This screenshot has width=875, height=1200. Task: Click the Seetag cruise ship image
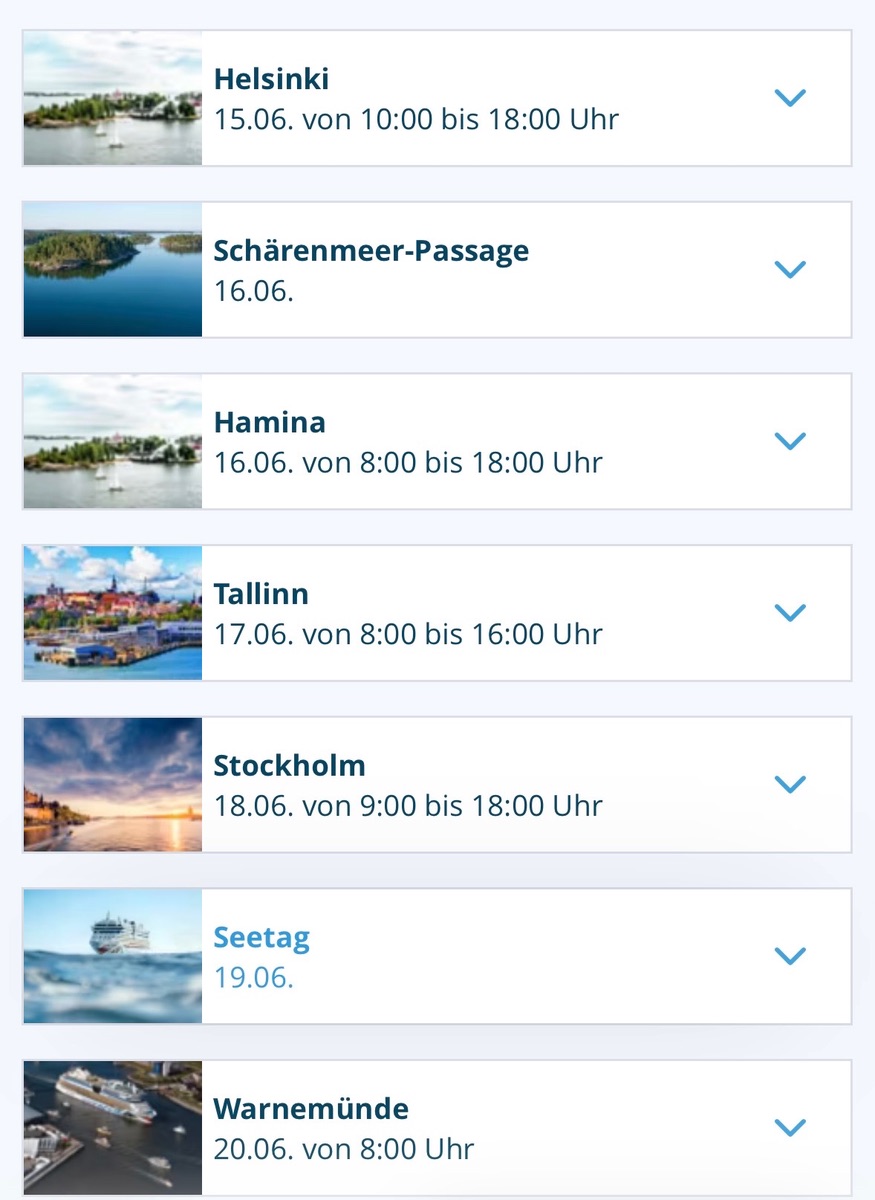tap(113, 956)
